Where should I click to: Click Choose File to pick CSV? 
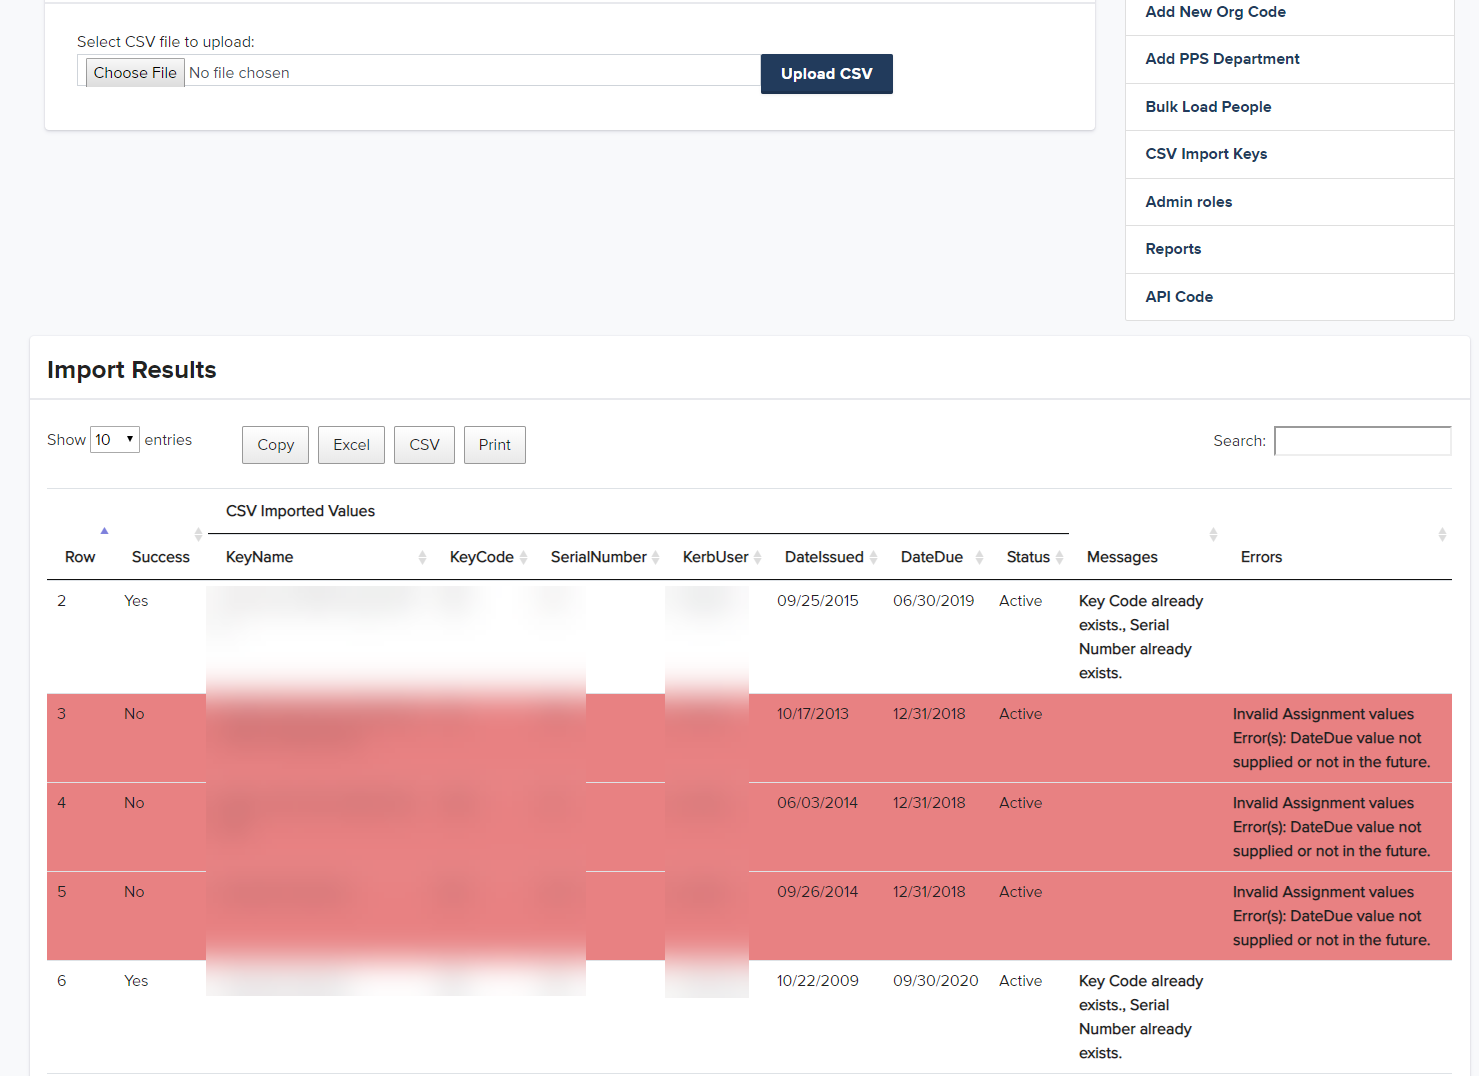coord(135,73)
